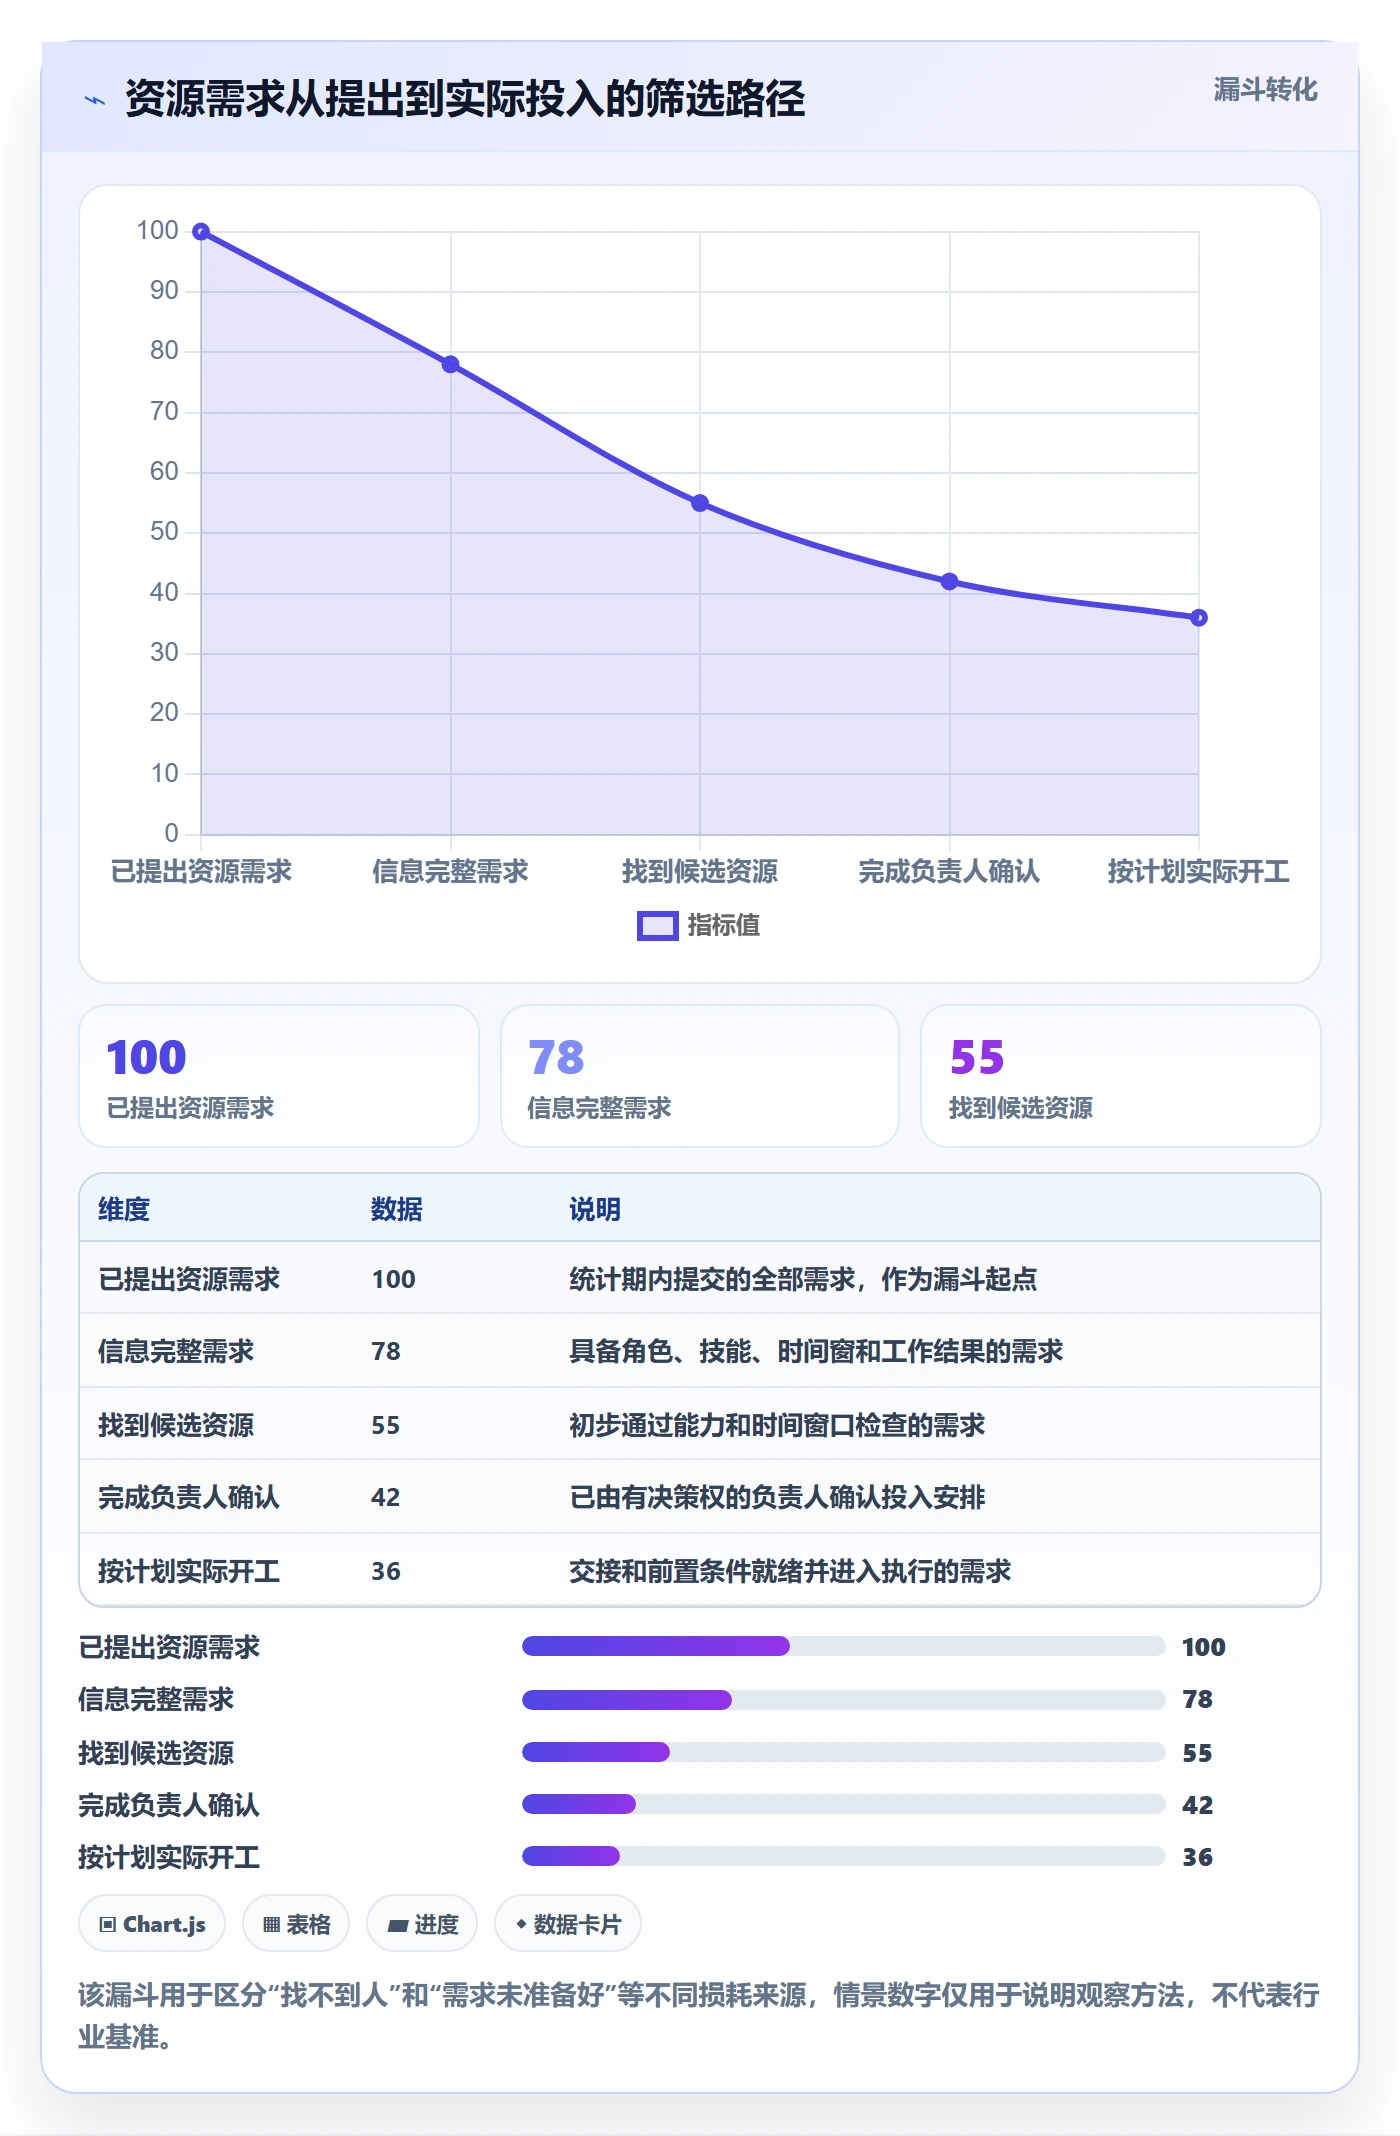1400x2136 pixels.
Task: Click chart data point at 找到候选资源
Action: tap(700, 503)
